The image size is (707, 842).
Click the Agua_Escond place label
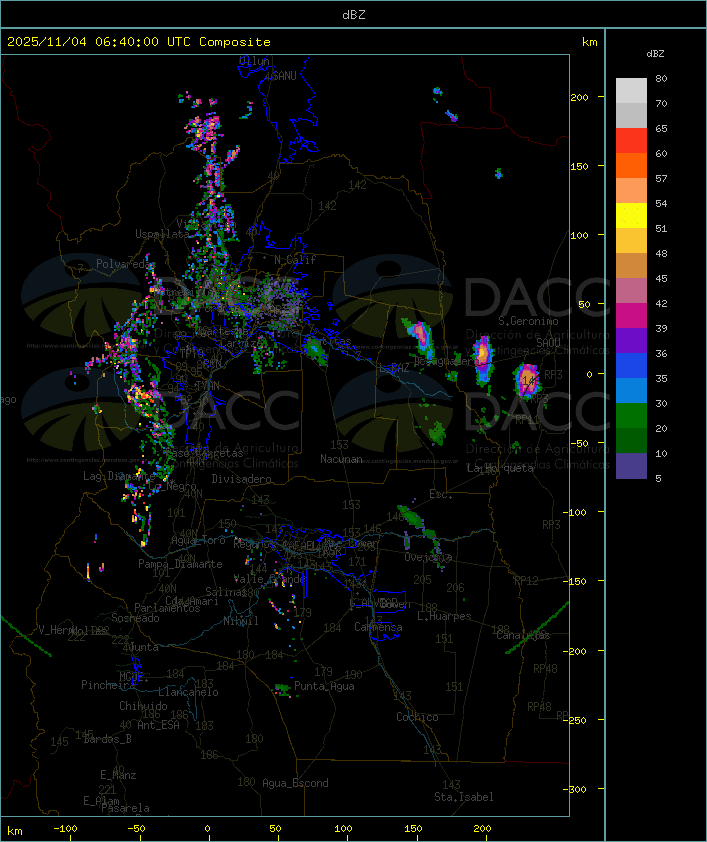[295, 783]
